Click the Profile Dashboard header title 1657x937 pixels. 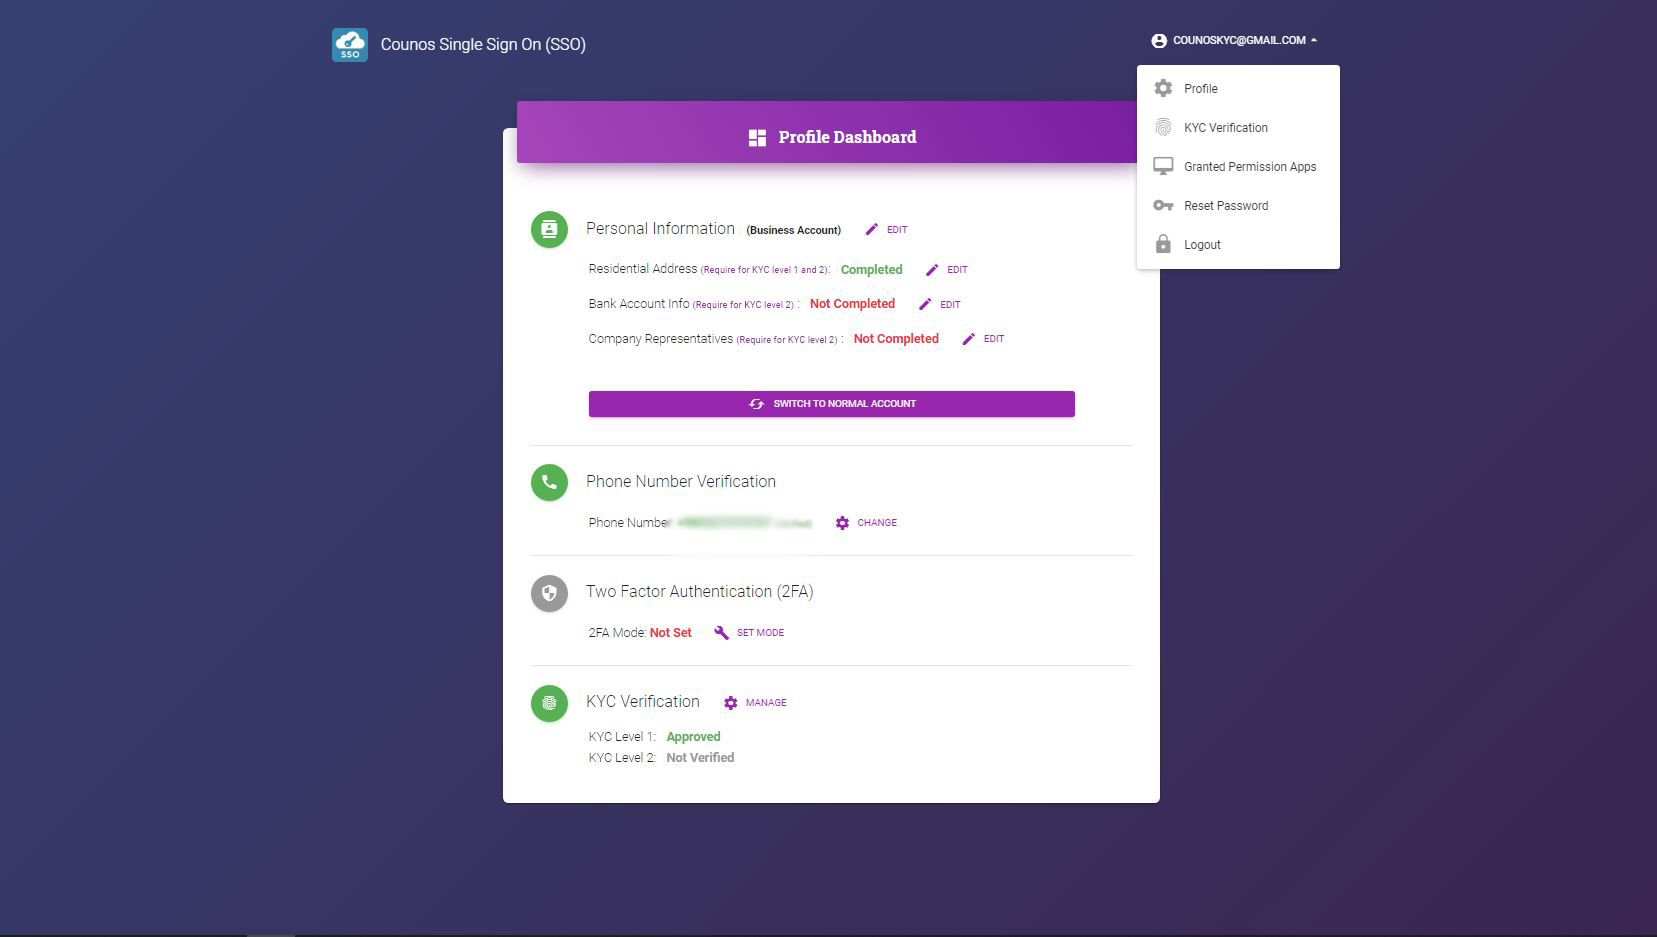coord(847,138)
